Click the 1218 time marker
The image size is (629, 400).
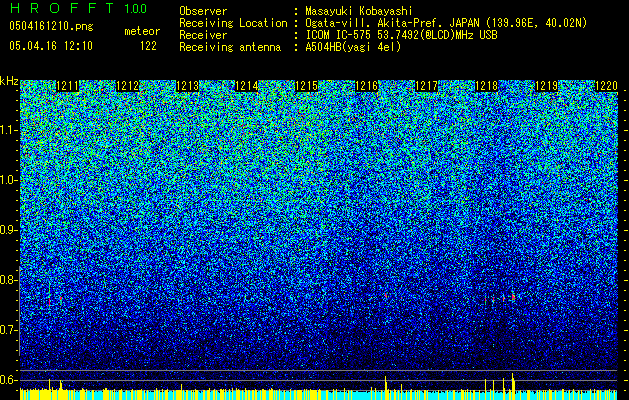coord(486,86)
